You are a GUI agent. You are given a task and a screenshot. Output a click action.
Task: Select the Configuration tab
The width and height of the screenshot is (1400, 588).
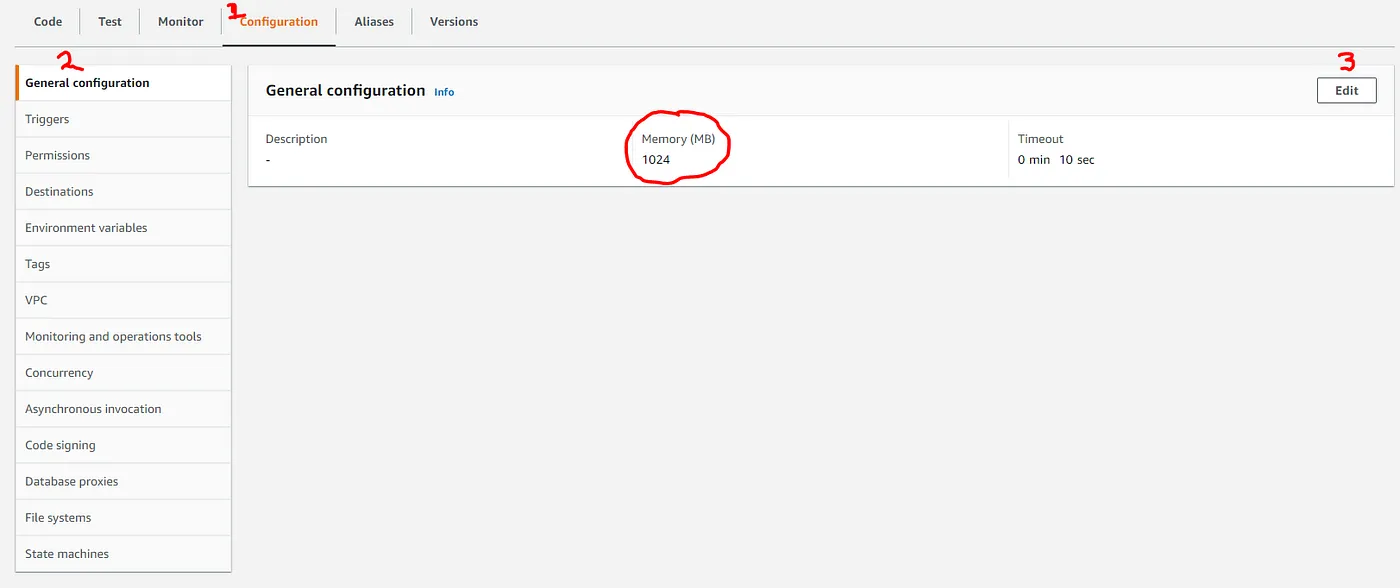click(279, 22)
